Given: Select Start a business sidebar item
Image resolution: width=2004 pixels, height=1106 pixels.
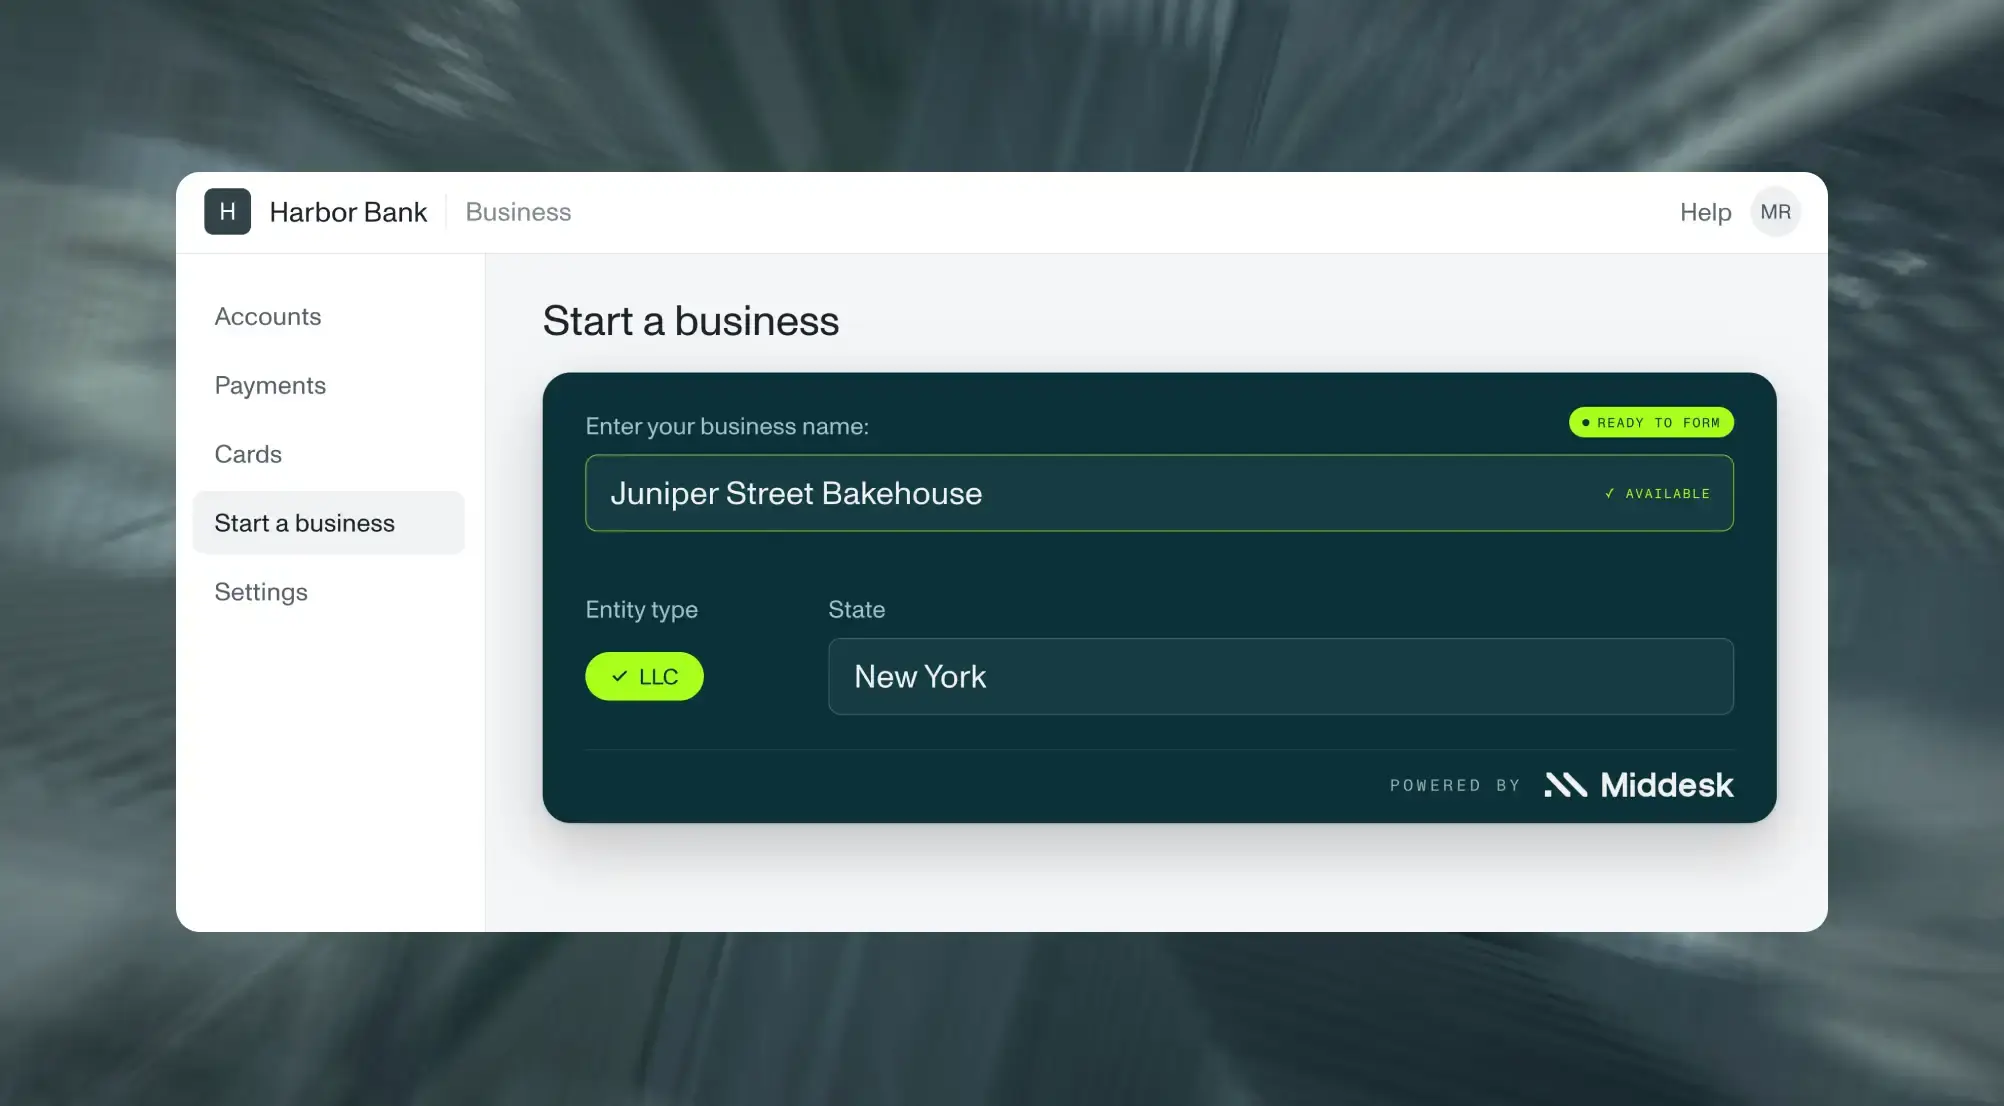Looking at the screenshot, I should tap(329, 523).
